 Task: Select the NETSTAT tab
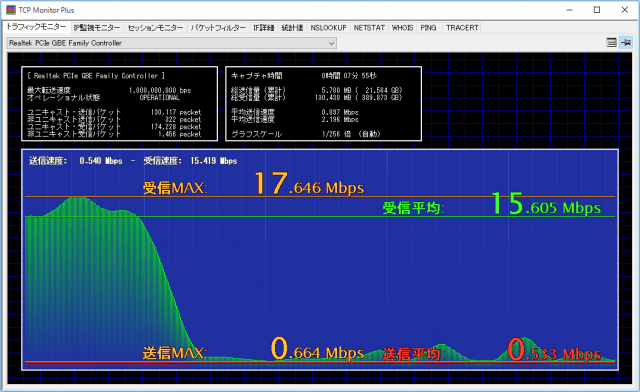click(x=369, y=28)
